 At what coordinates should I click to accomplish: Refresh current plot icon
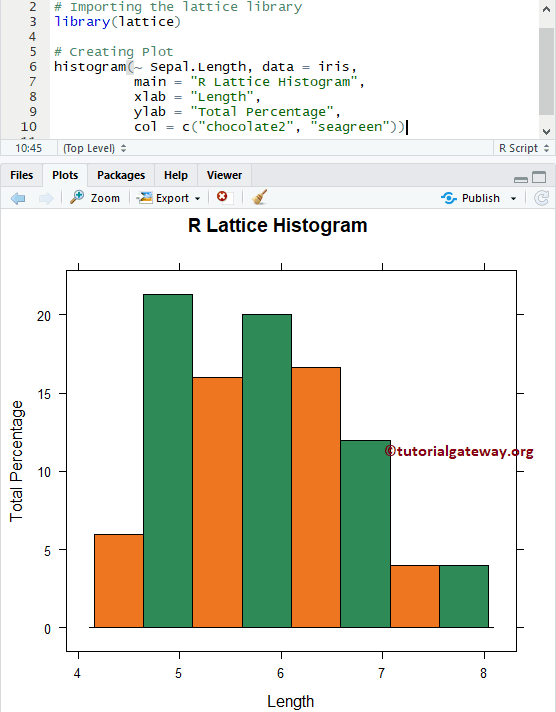pos(541,198)
